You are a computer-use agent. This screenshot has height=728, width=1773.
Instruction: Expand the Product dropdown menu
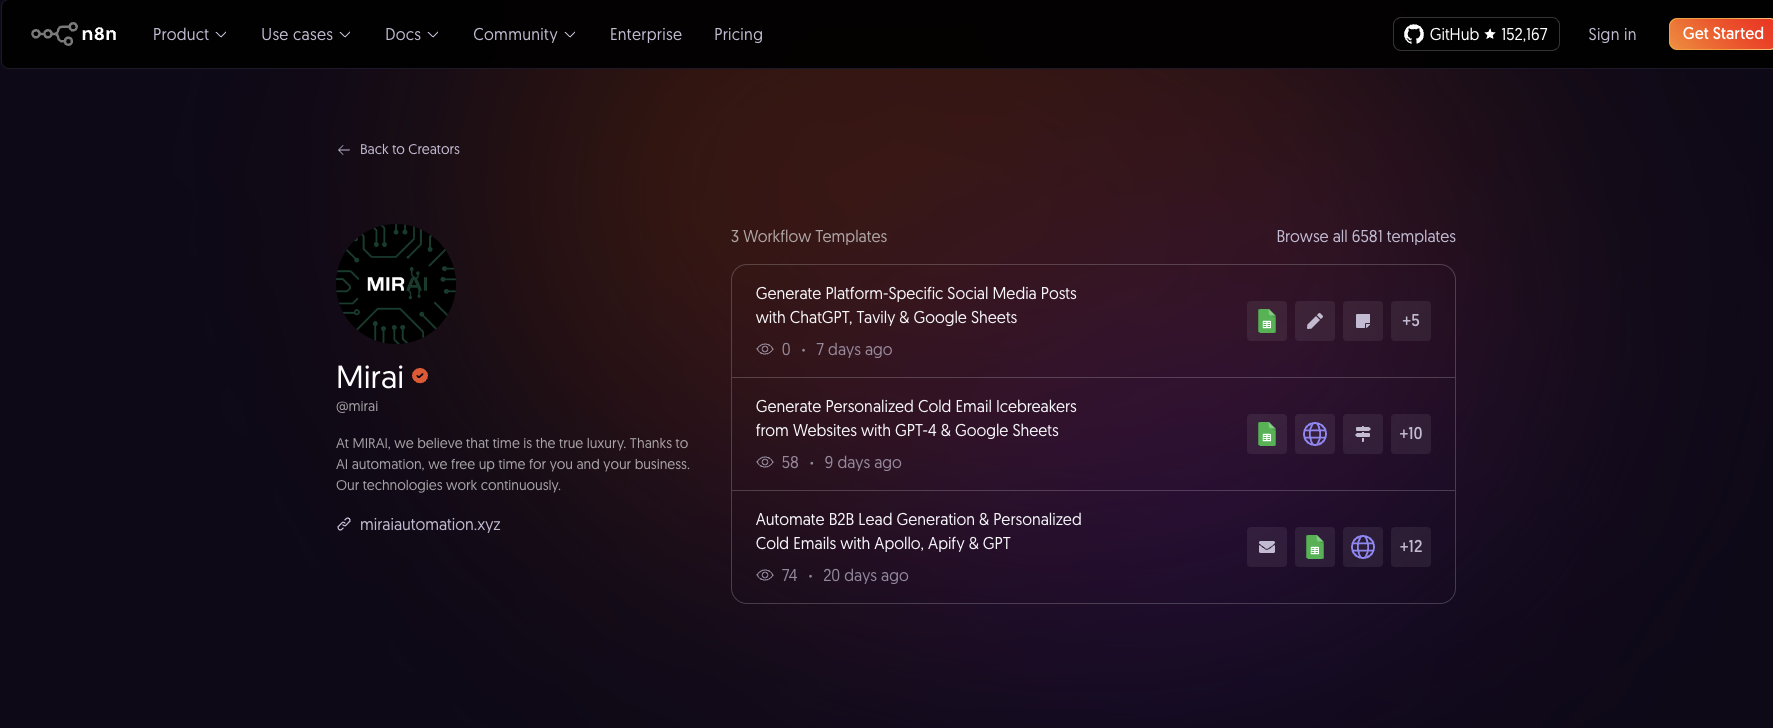pyautogui.click(x=189, y=34)
